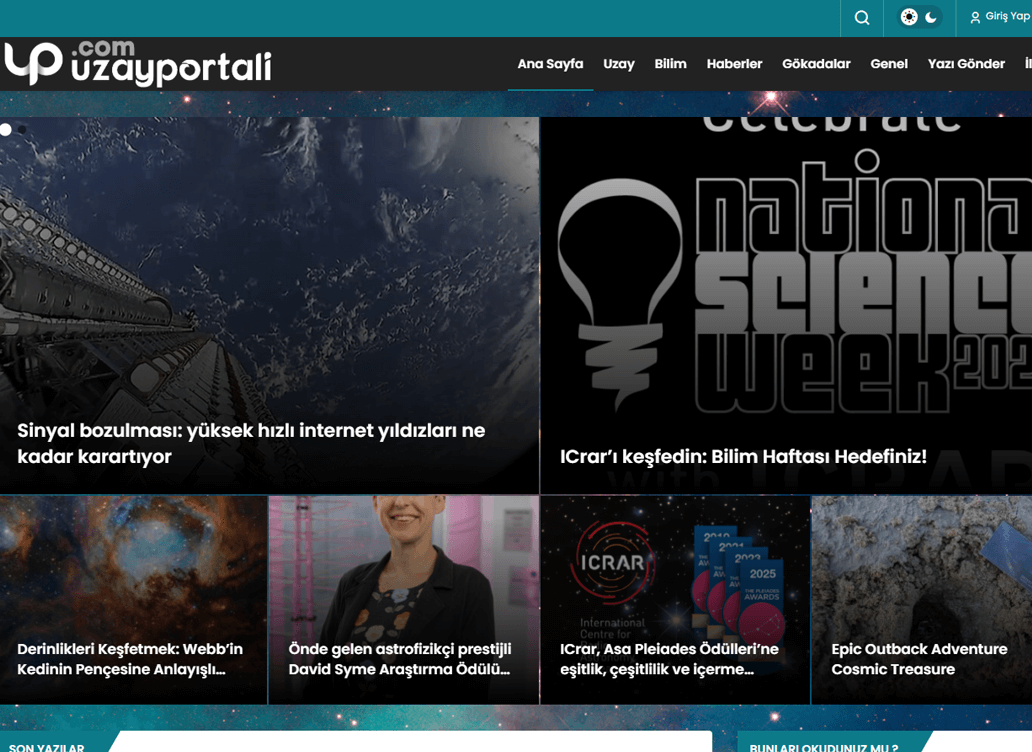Select the first slider dot indicator
This screenshot has height=752, width=1032.
click(x=6, y=130)
